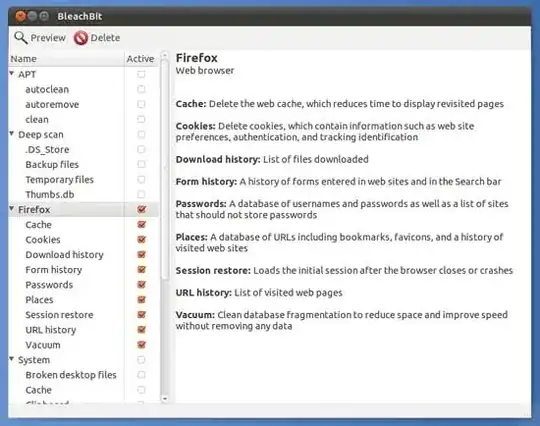Close the BleachBit window
The width and height of the screenshot is (540, 426).
[21, 16]
